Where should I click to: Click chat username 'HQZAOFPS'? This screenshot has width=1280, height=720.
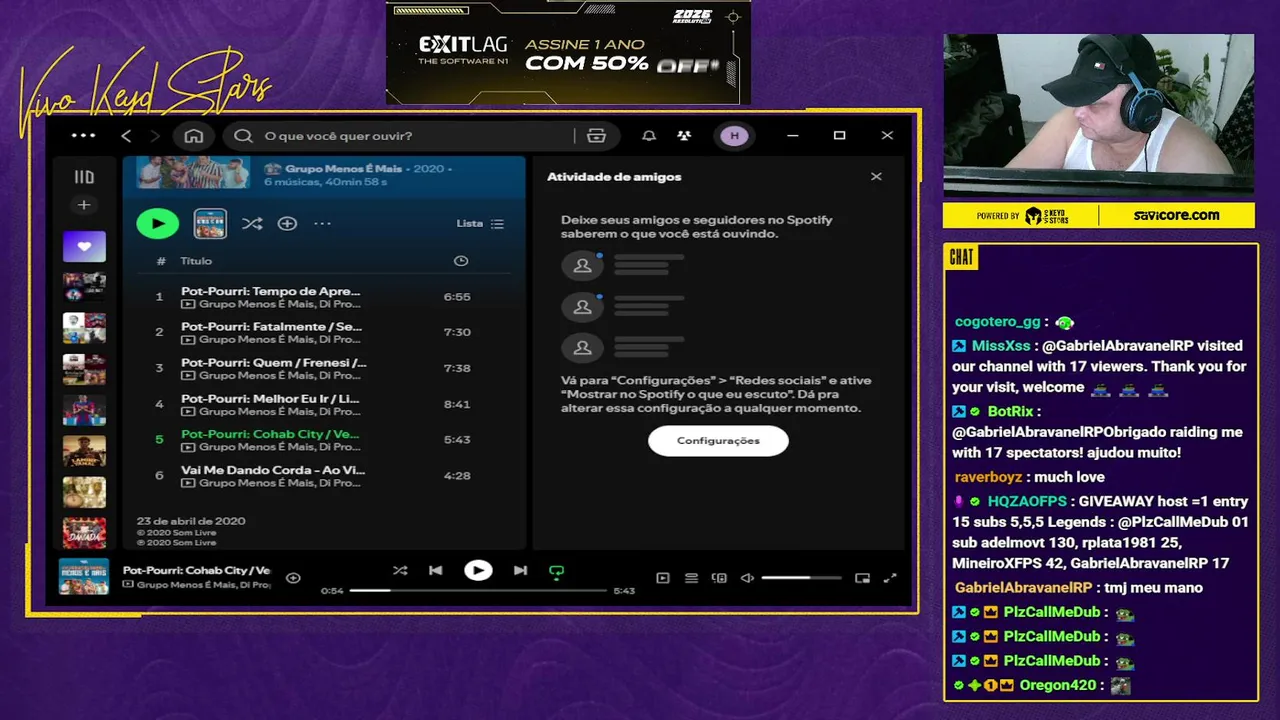[1027, 501]
